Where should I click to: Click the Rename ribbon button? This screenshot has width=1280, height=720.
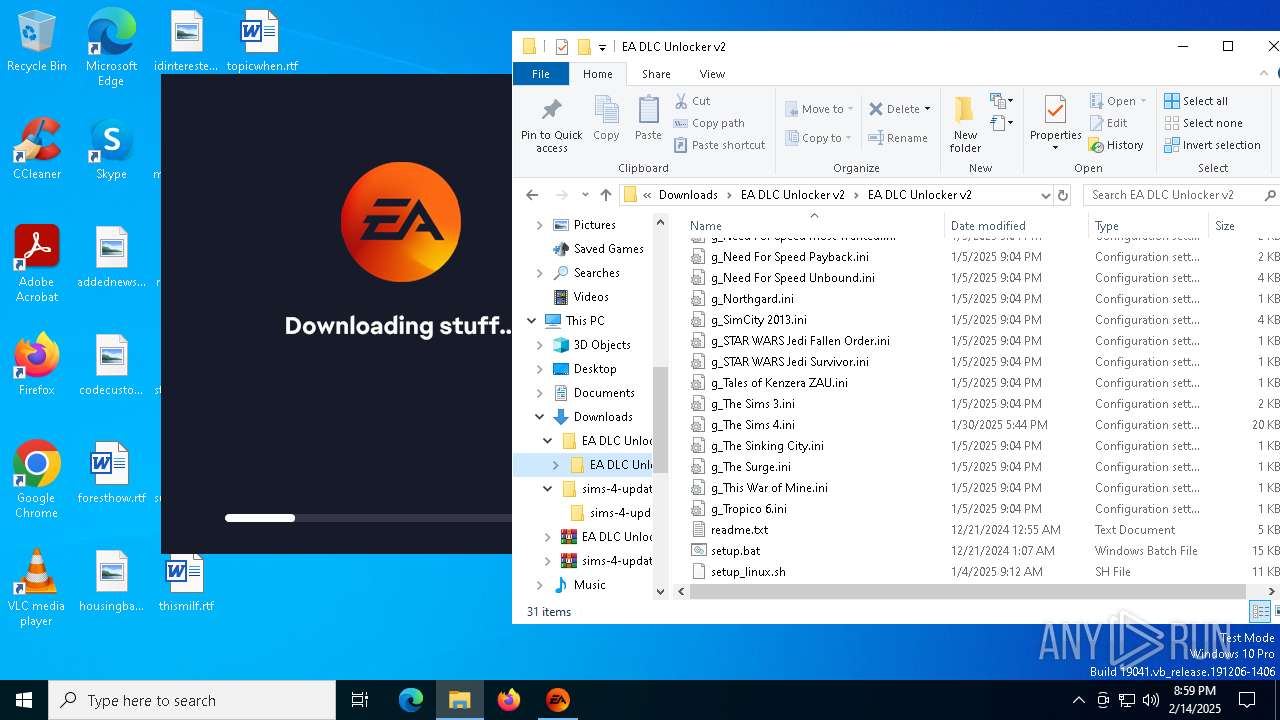[898, 138]
